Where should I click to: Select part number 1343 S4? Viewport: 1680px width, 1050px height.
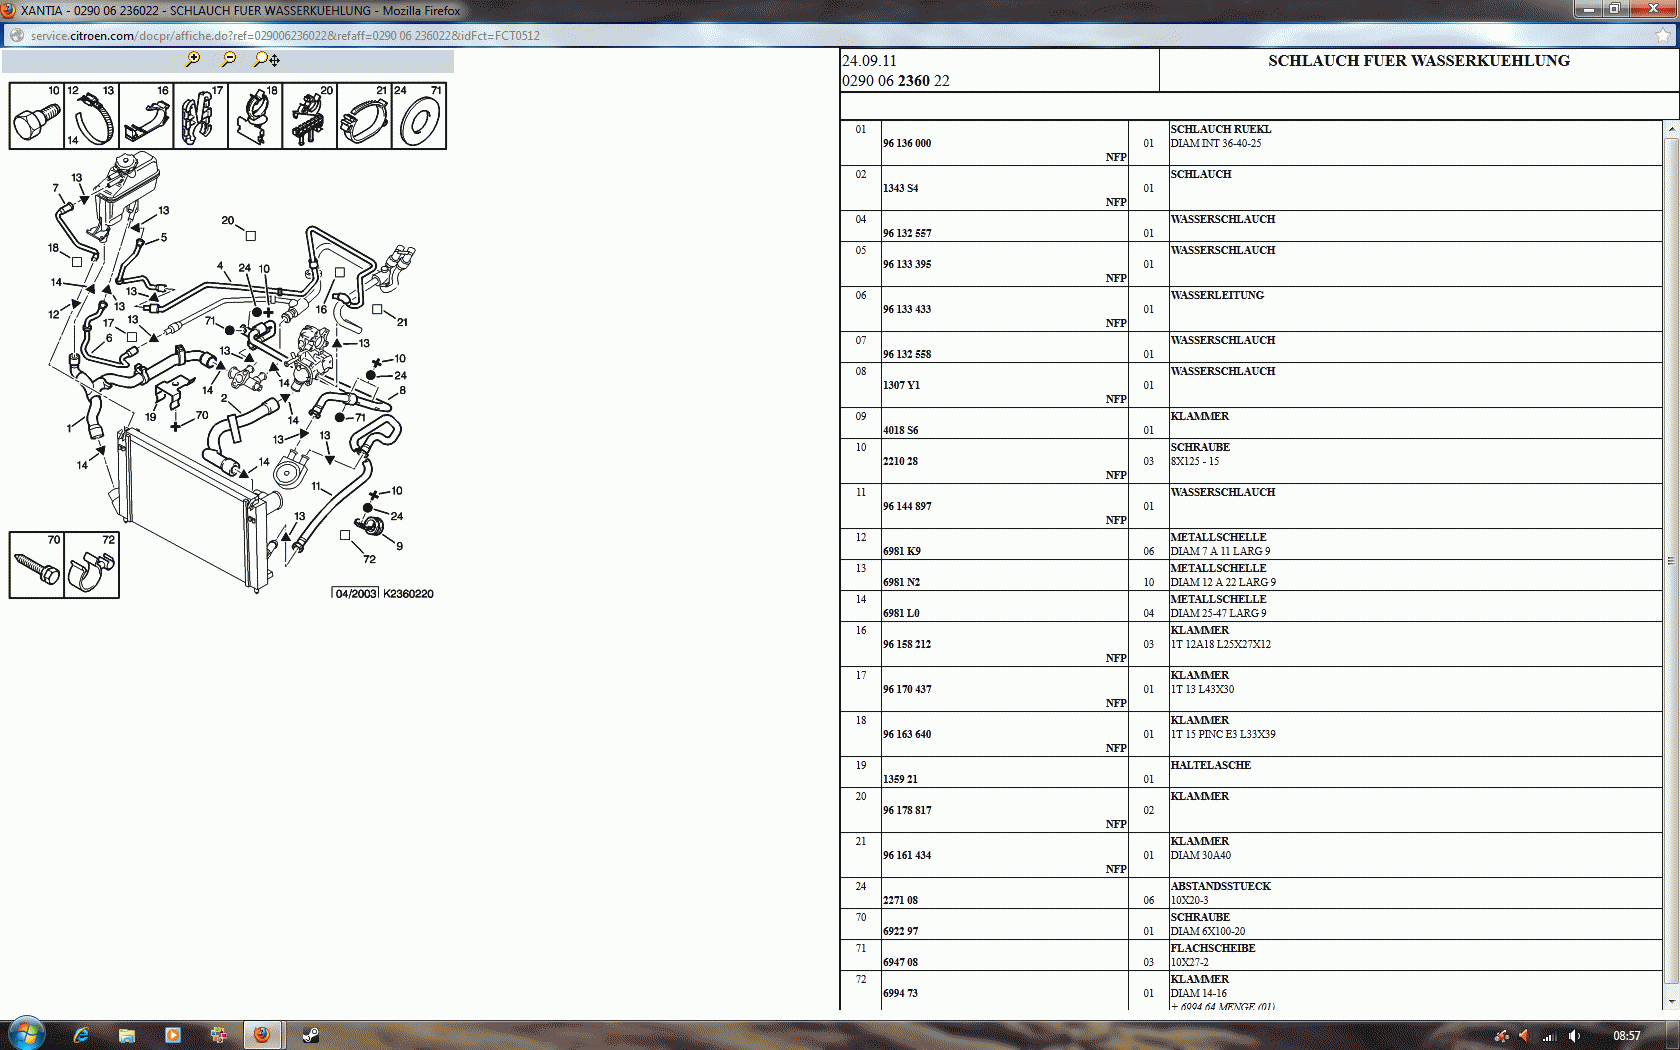click(x=900, y=188)
